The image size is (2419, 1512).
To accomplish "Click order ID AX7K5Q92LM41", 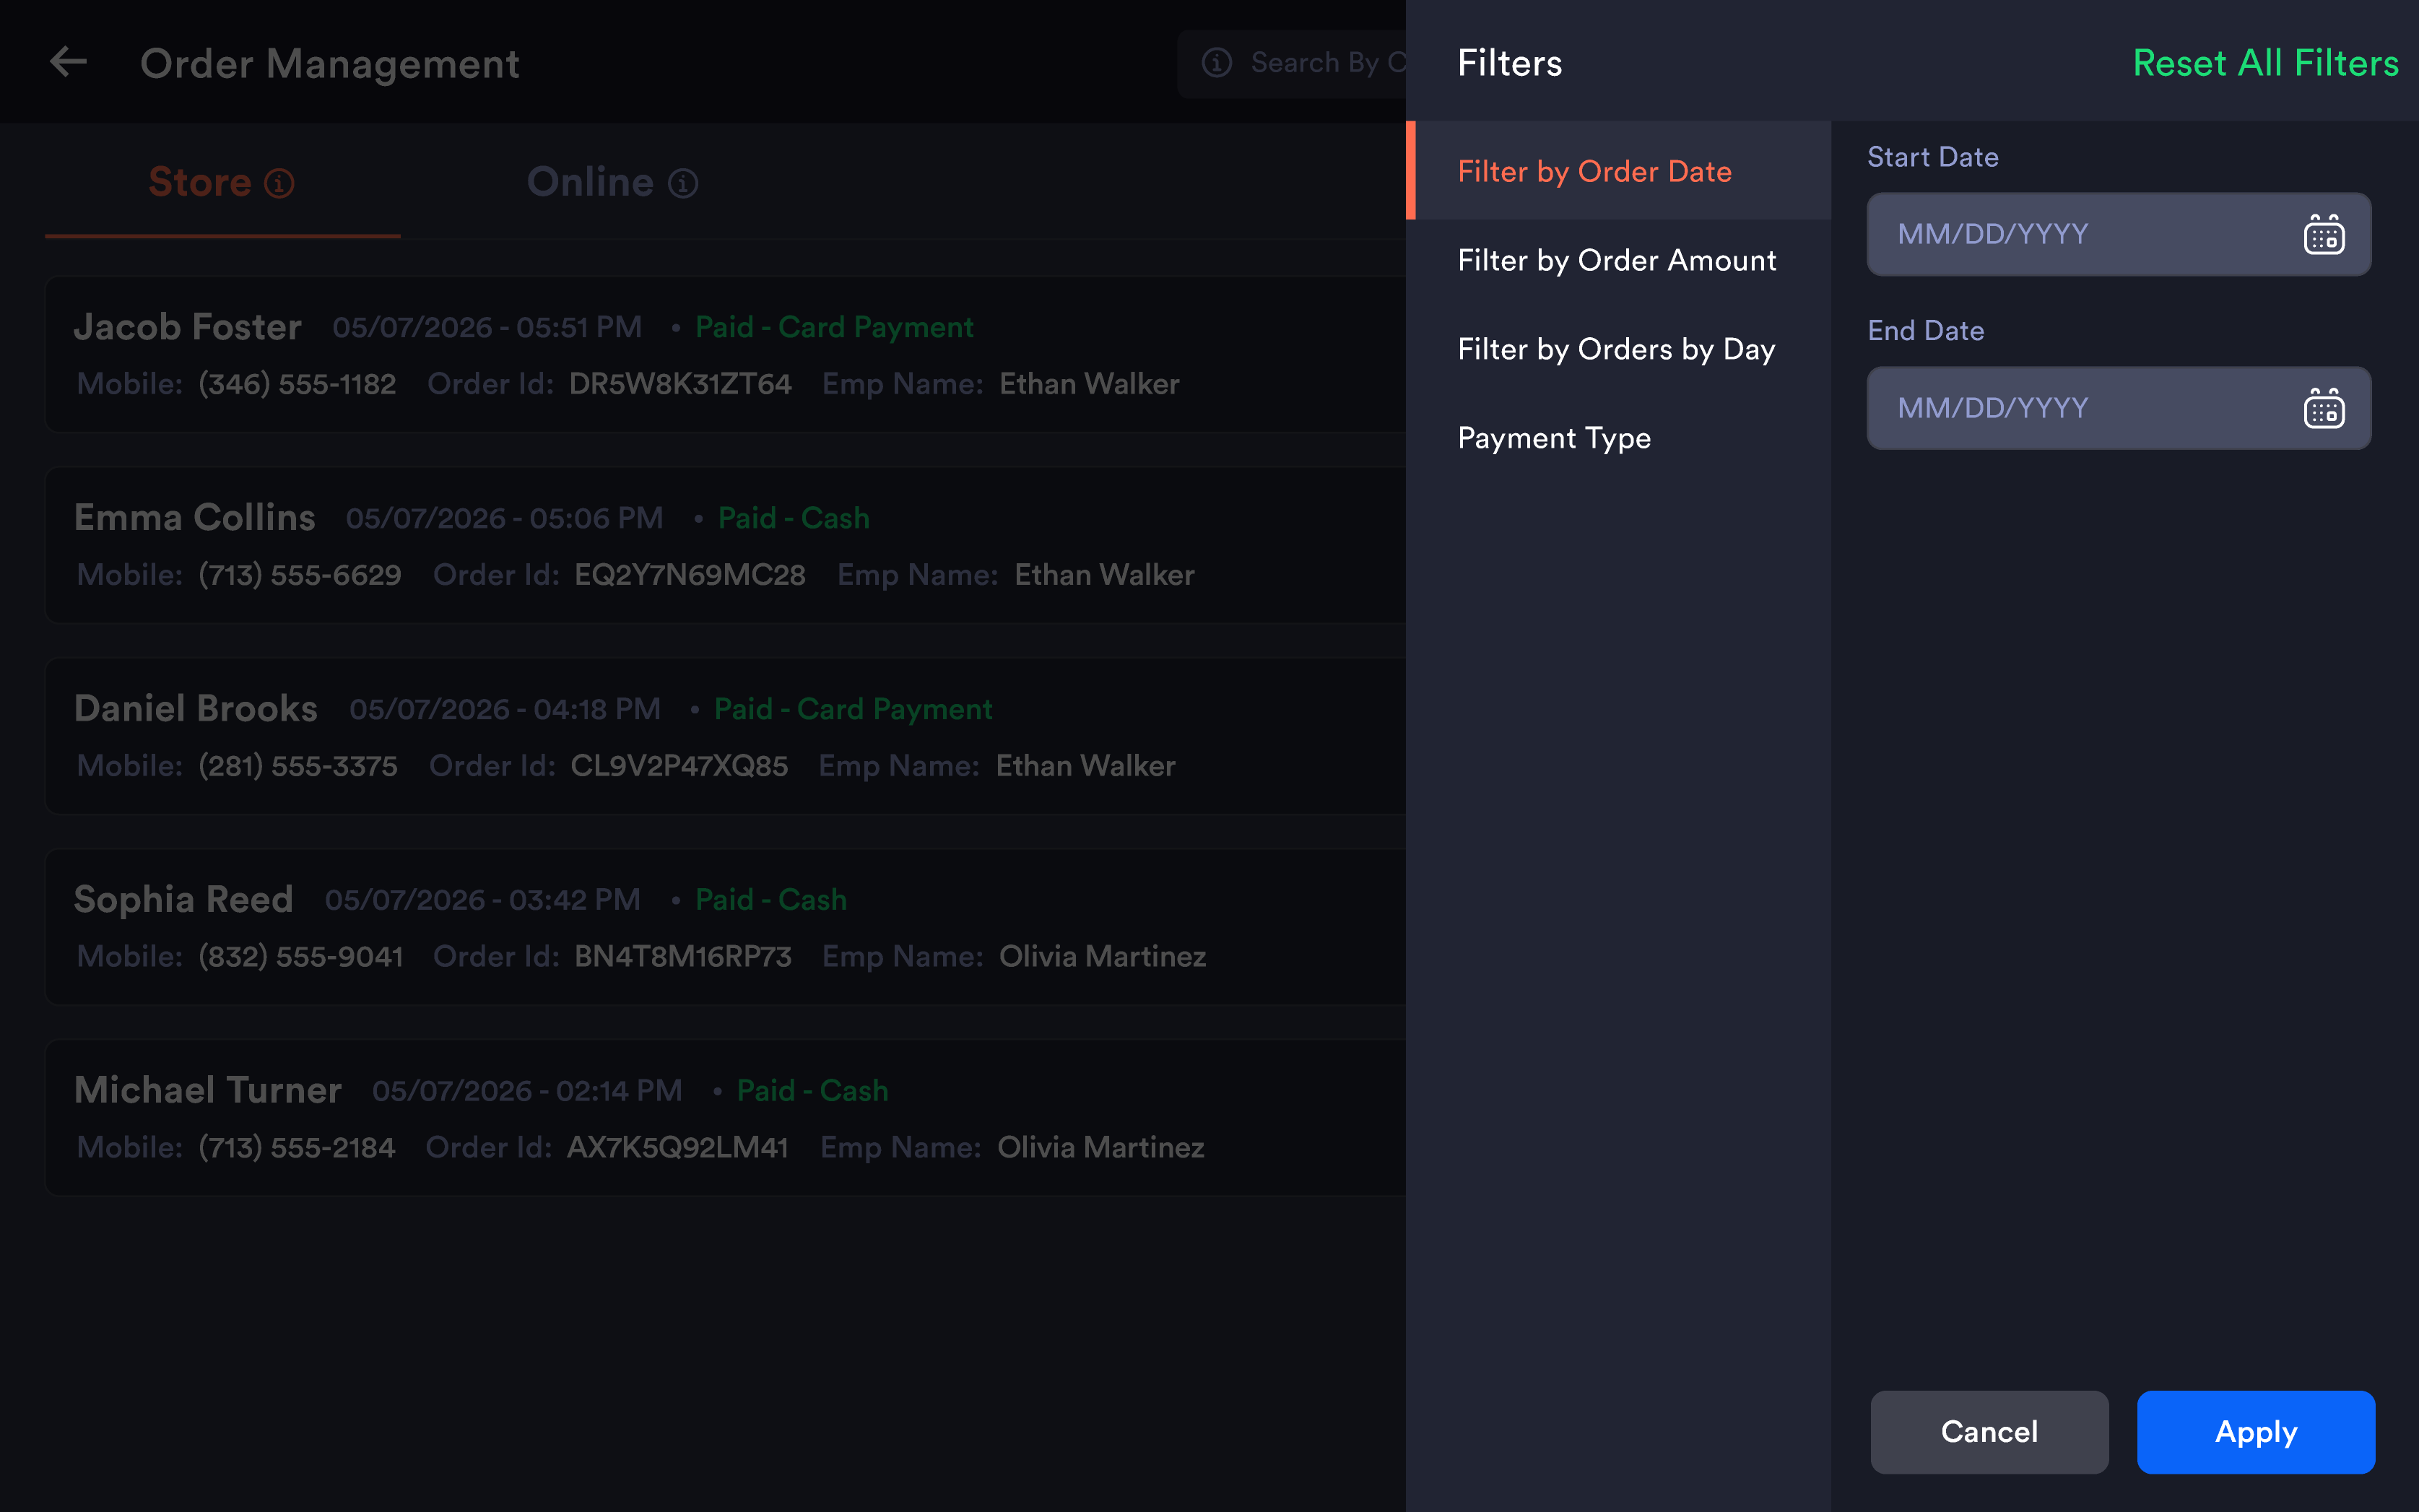I will coord(678,1148).
